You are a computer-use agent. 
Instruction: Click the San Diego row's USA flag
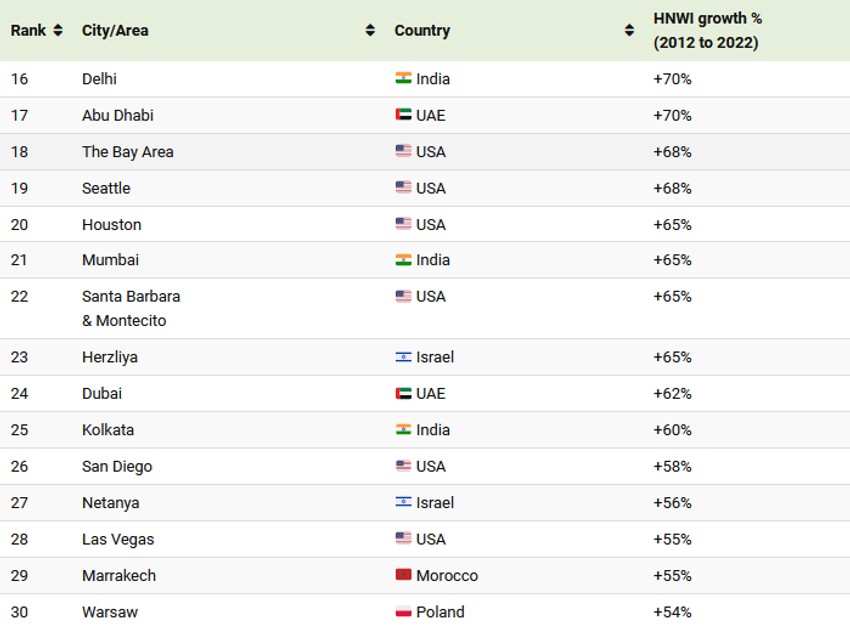click(x=403, y=466)
